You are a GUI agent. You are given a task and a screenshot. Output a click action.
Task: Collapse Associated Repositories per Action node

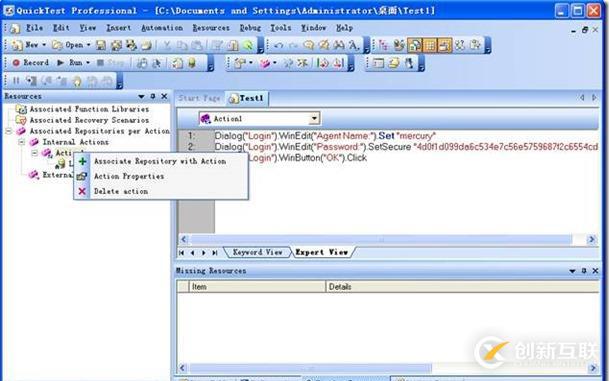[x=9, y=131]
